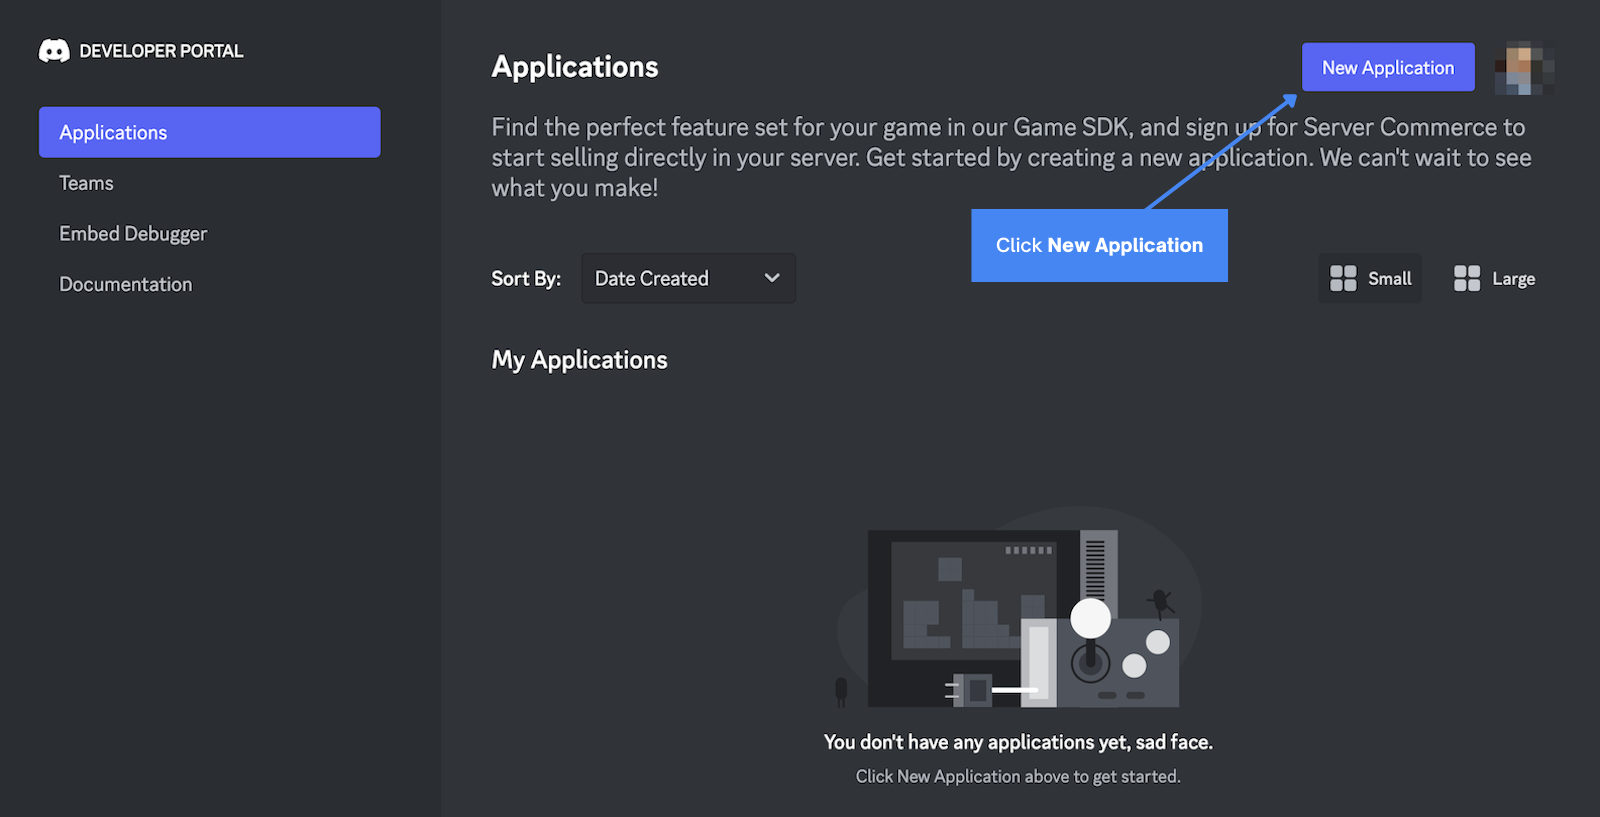Viewport: 1600px width, 817px height.
Task: Switch Small view on
Action: pos(1369,278)
